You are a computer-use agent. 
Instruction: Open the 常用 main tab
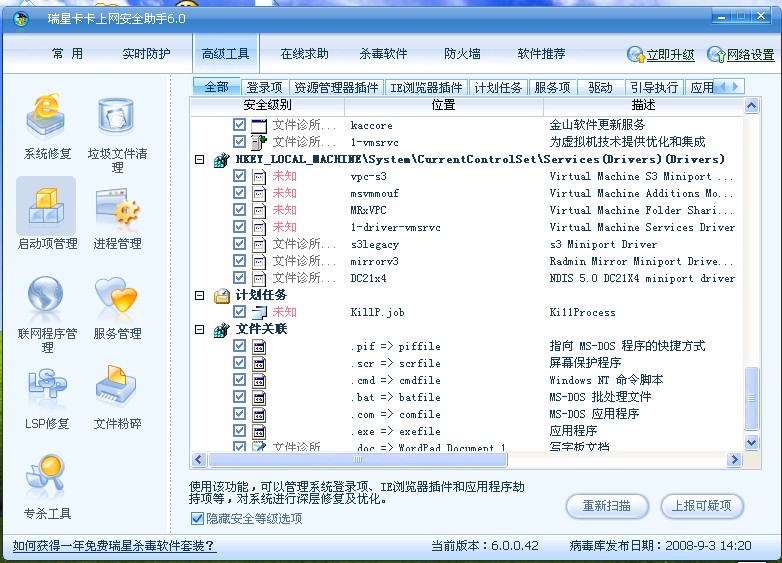pyautogui.click(x=67, y=54)
